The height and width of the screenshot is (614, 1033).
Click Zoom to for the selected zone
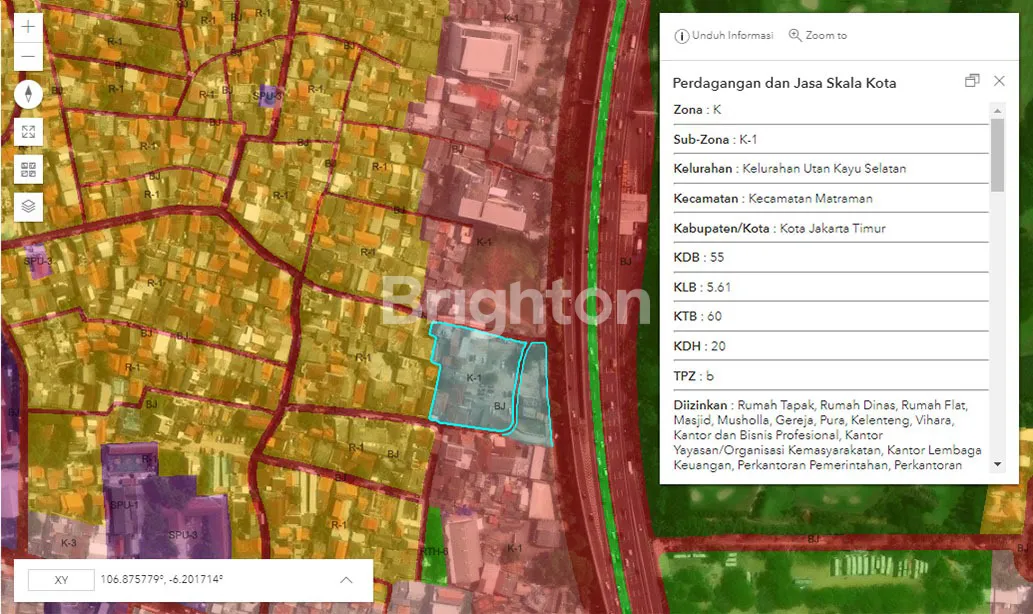tap(818, 36)
